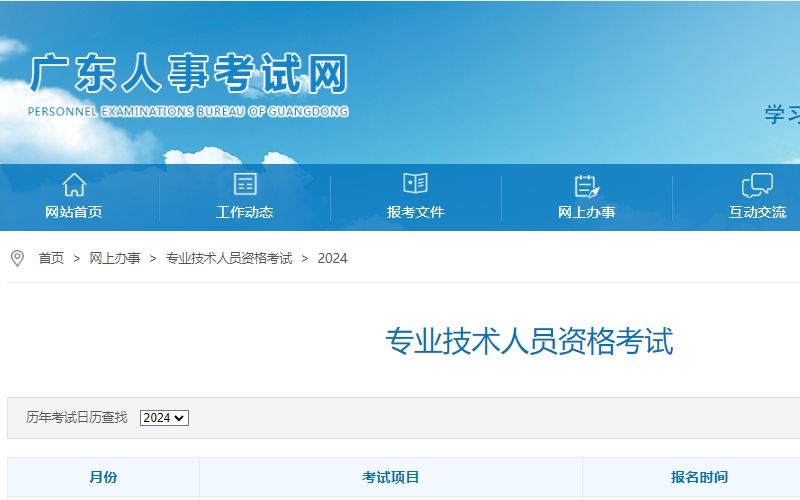Go to 工作动态 text in nav bar
This screenshot has width=800, height=500.
[245, 212]
